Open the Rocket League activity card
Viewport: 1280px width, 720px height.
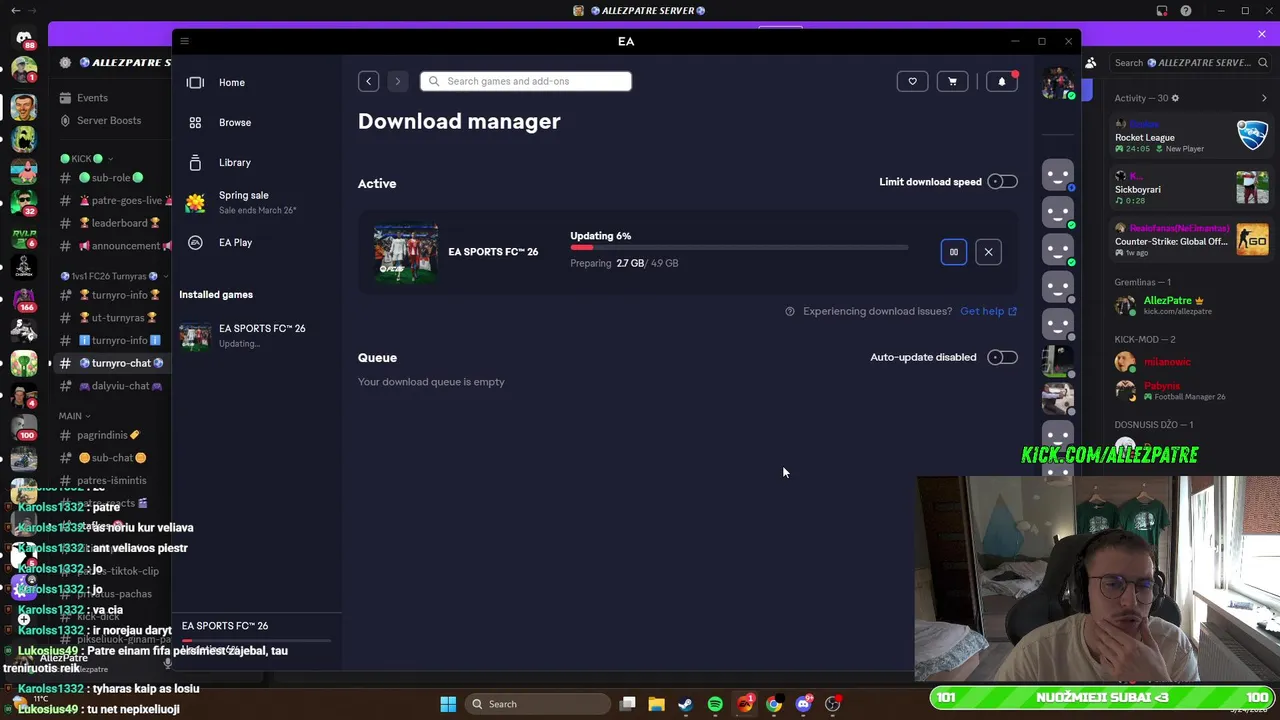pos(1192,136)
